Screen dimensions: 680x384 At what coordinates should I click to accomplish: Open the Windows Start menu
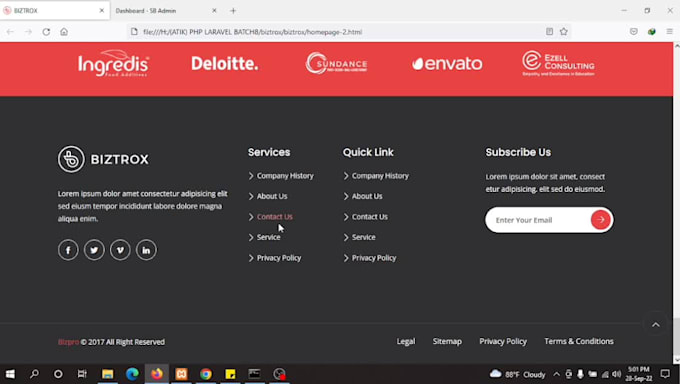(x=10, y=374)
